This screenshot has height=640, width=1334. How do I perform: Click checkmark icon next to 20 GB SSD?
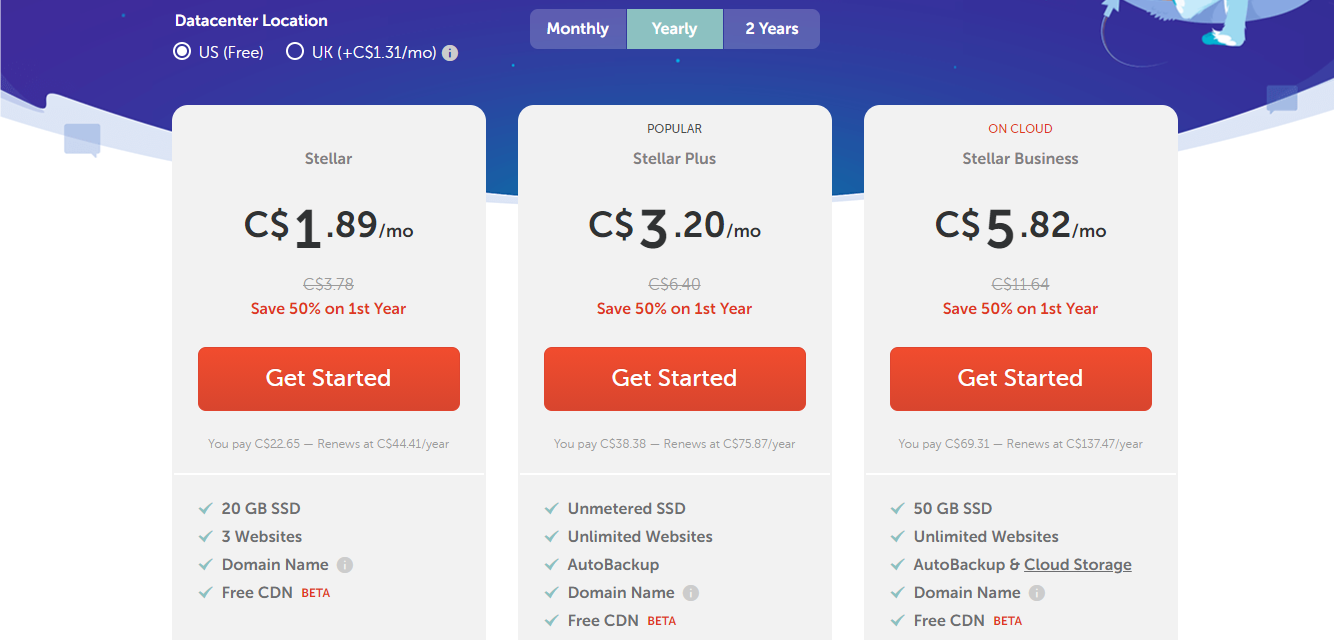coord(206,509)
